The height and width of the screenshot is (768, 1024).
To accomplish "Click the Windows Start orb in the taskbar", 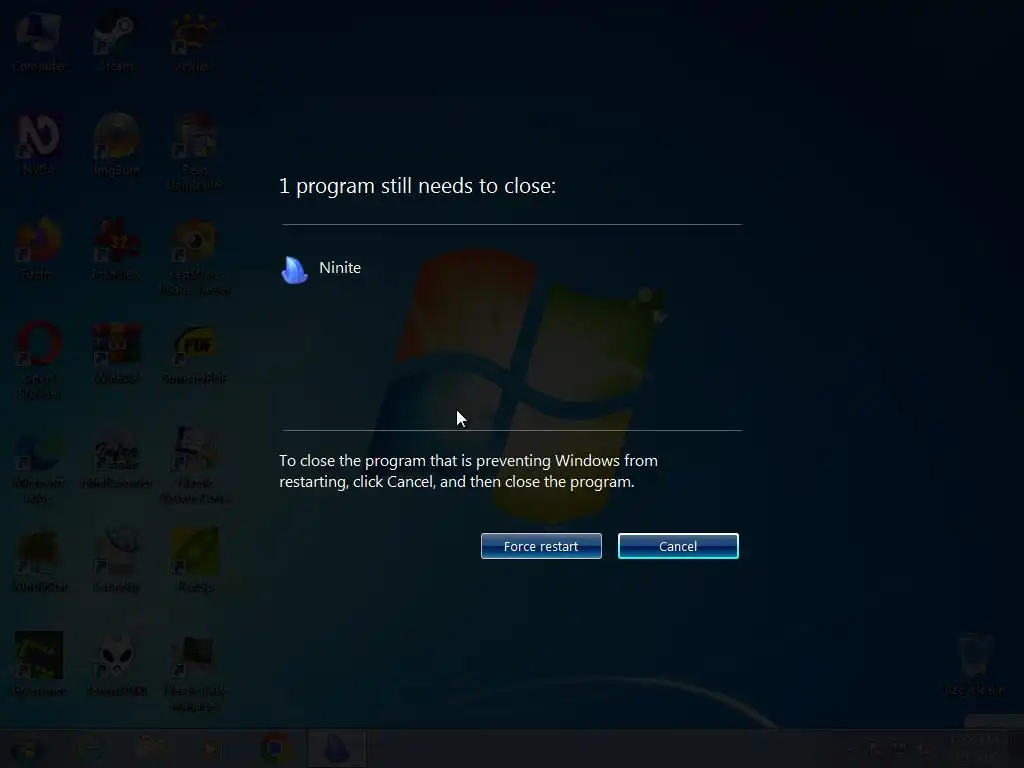I will click(27, 748).
